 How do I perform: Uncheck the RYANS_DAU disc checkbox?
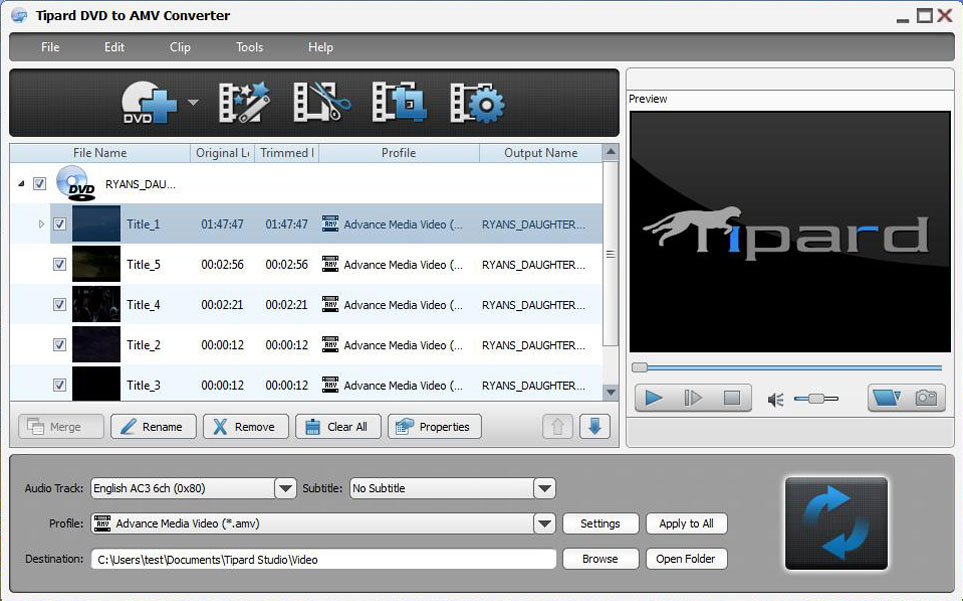point(39,184)
